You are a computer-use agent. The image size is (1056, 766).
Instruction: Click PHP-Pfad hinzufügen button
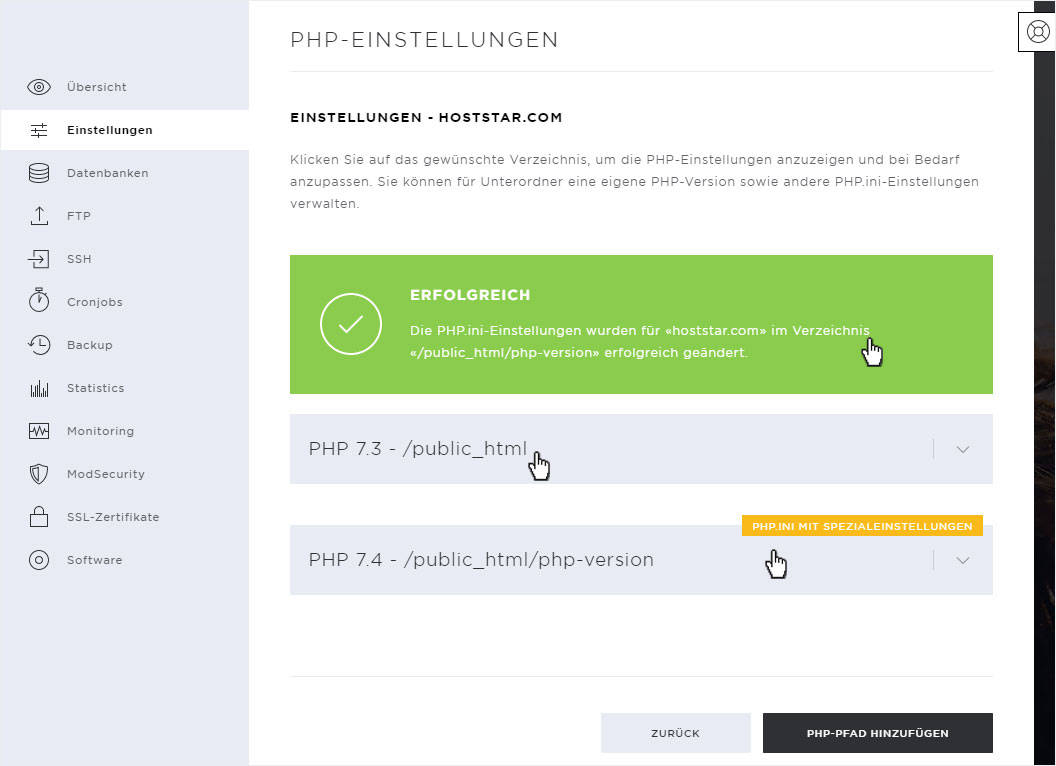[x=878, y=733]
